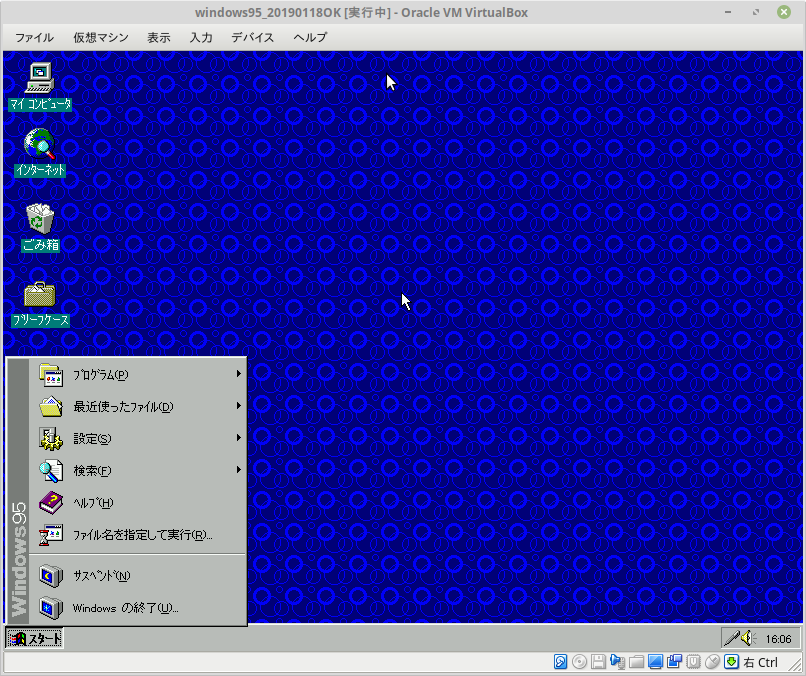Click the floppy disk status icon
Image resolution: width=806 pixels, height=676 pixels.
click(x=599, y=661)
